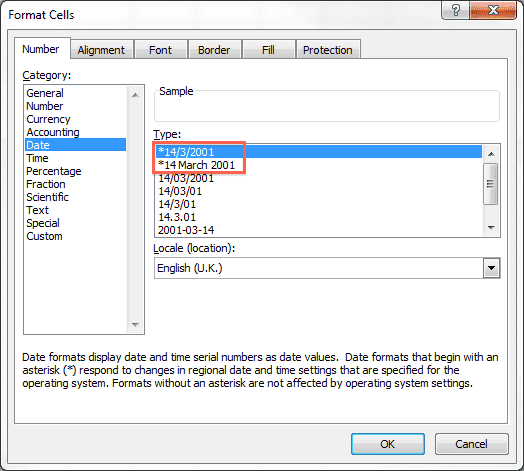Screen dimensions: 524x471
Task: Click the English (U.K.) locale field
Action: [319, 268]
